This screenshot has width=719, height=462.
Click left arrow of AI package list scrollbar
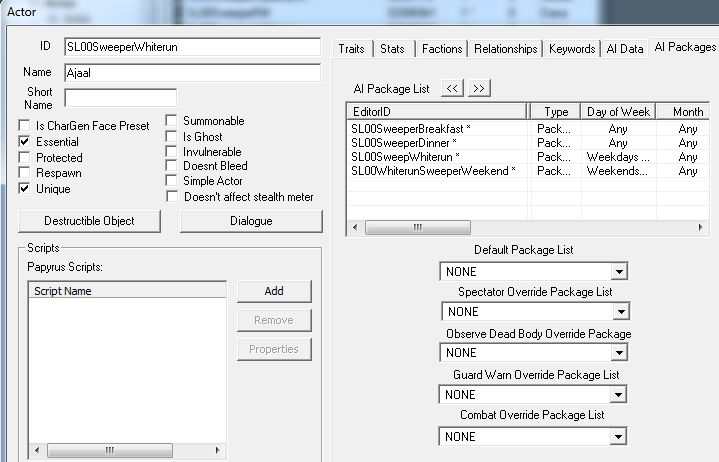pos(355,227)
